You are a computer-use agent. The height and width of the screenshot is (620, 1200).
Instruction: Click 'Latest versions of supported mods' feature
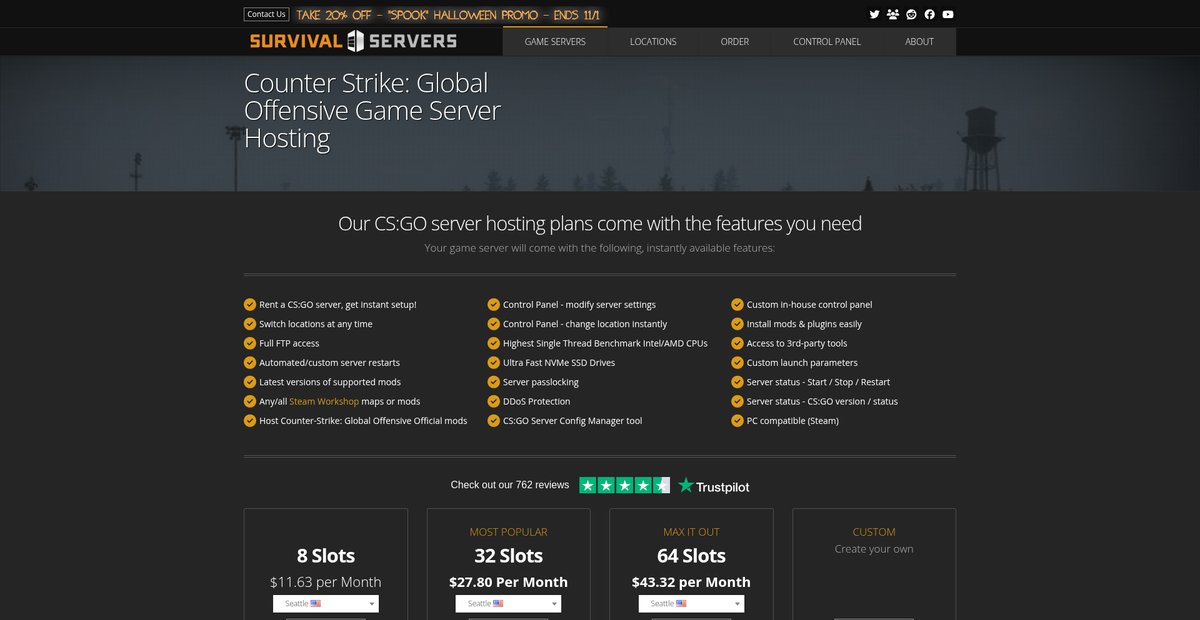(330, 382)
